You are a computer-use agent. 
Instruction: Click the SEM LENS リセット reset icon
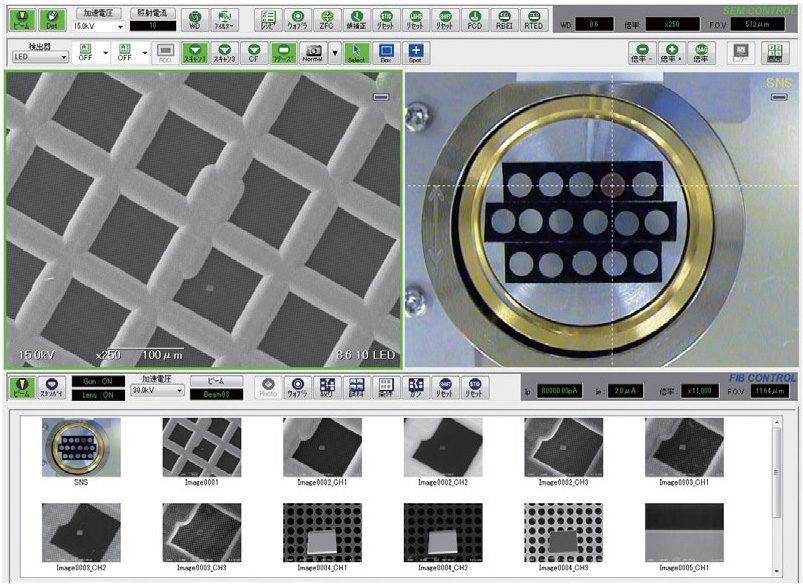[x=415, y=20]
